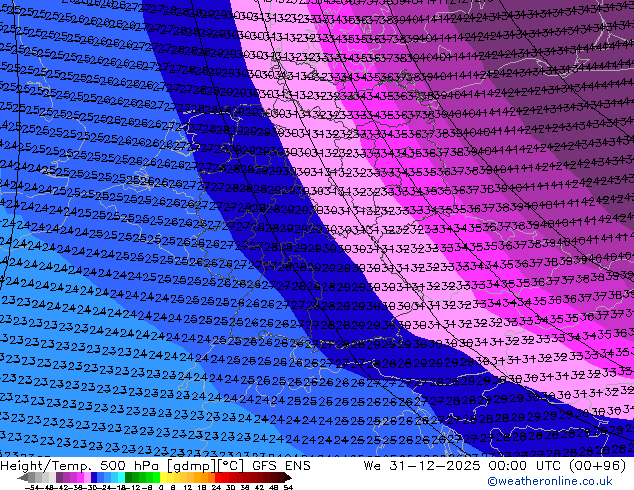
Task: Click the '[°C]' unit label
Action: [x=231, y=466]
